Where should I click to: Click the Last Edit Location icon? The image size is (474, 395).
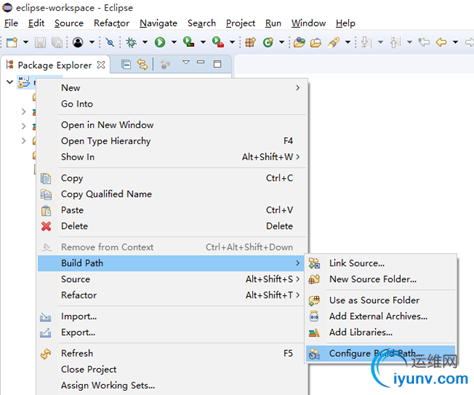pos(424,42)
